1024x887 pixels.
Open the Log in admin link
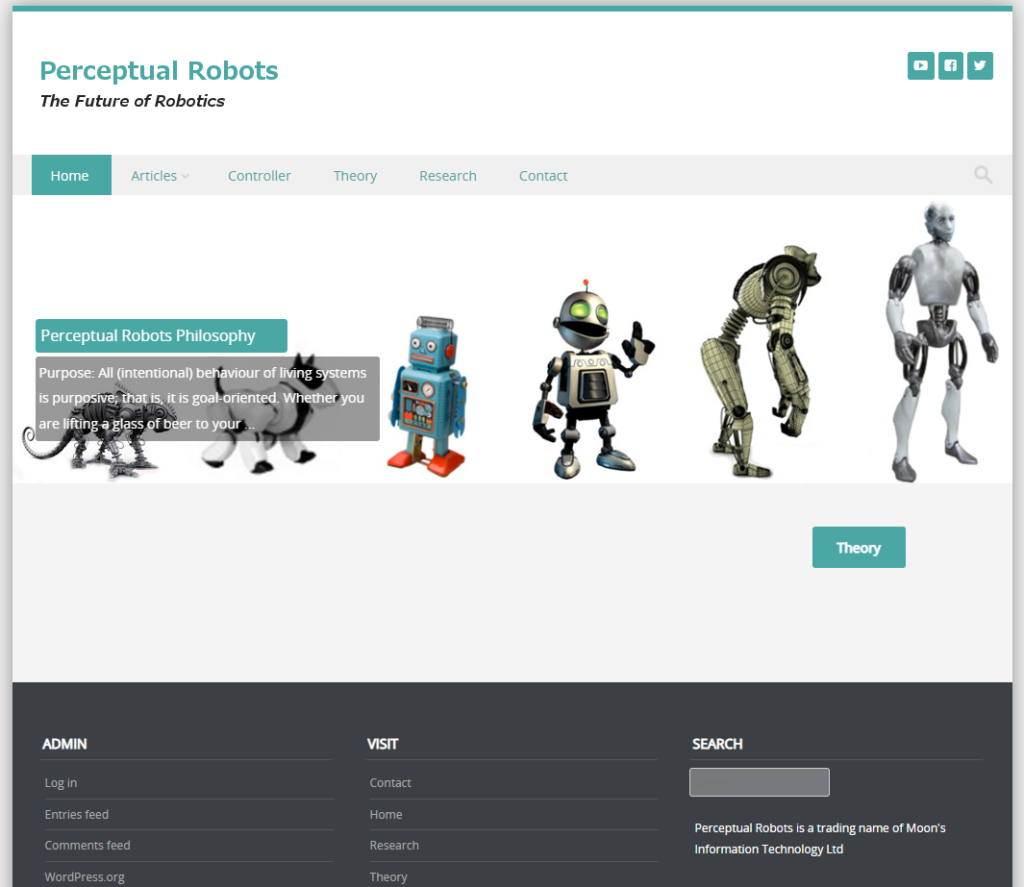coord(61,783)
